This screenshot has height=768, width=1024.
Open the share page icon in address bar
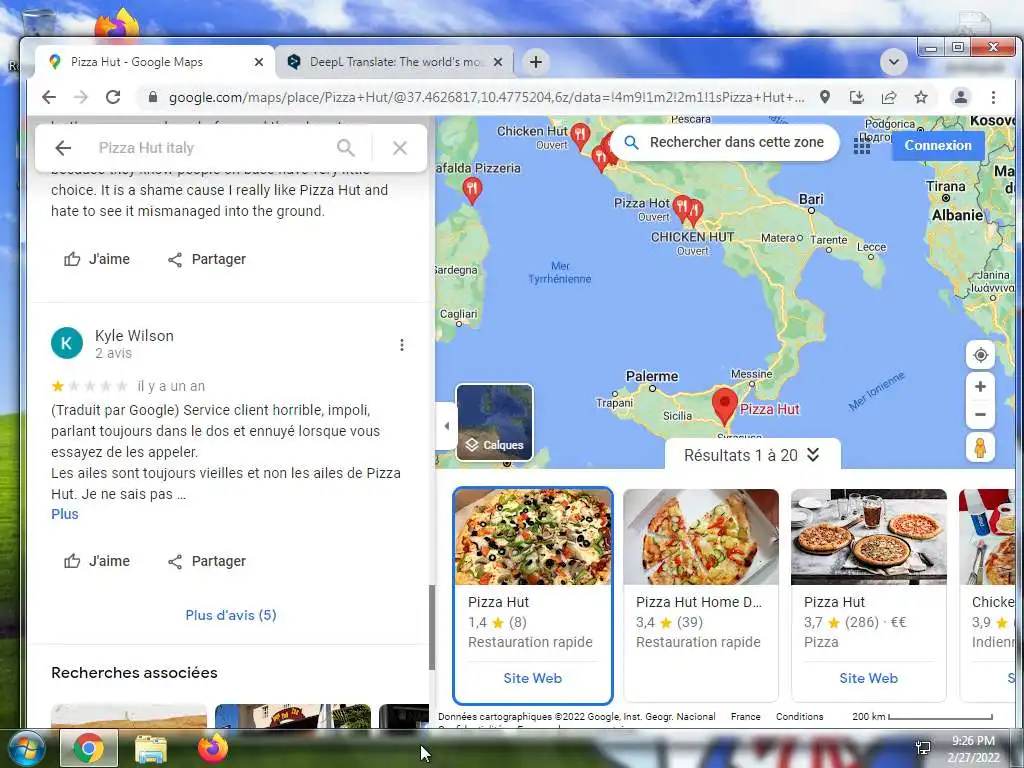pos(889,97)
